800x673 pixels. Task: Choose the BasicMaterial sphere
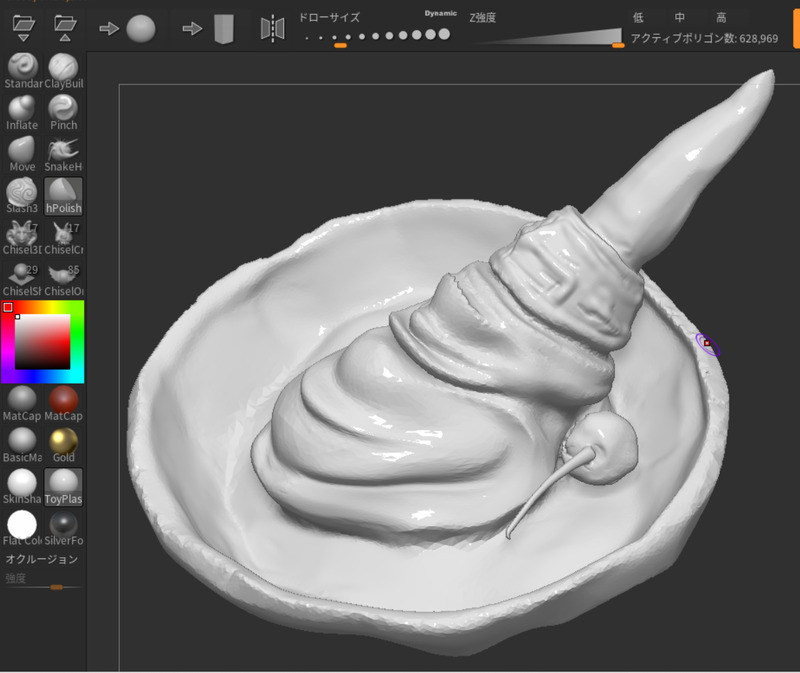(x=22, y=445)
